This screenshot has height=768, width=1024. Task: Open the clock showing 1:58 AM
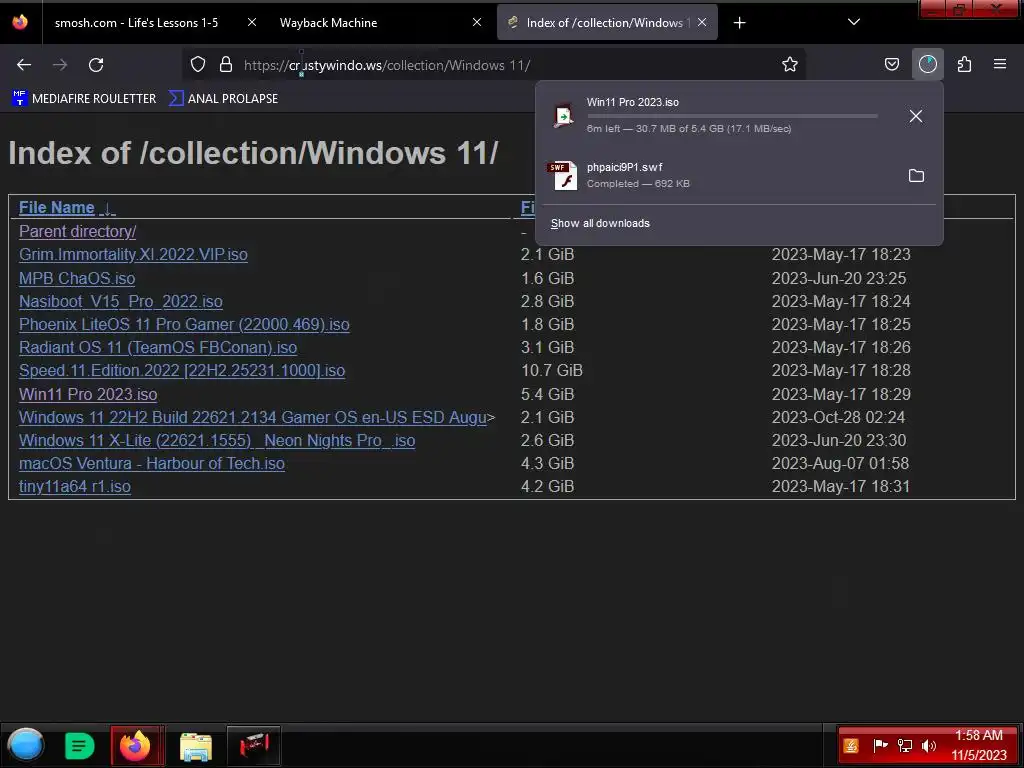pos(978,745)
